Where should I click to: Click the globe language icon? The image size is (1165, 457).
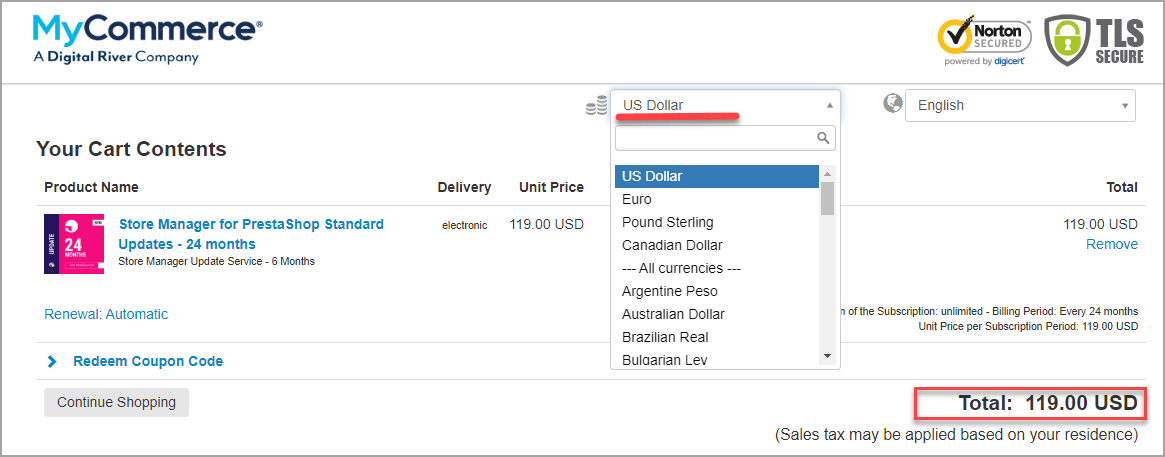pyautogui.click(x=892, y=103)
